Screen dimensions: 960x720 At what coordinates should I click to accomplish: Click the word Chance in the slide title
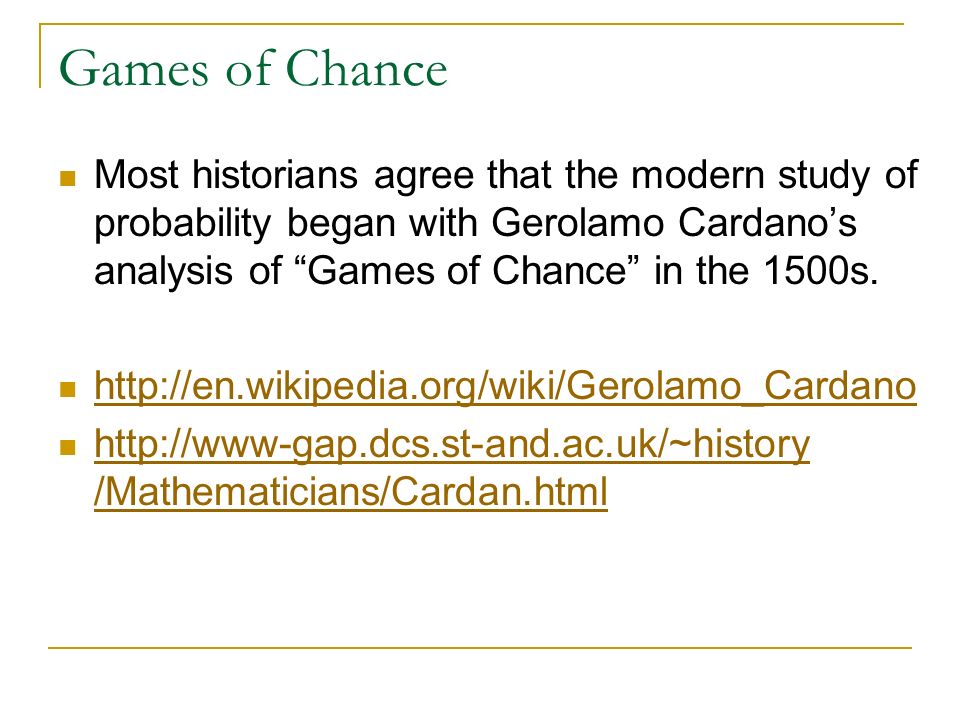tap(366, 69)
